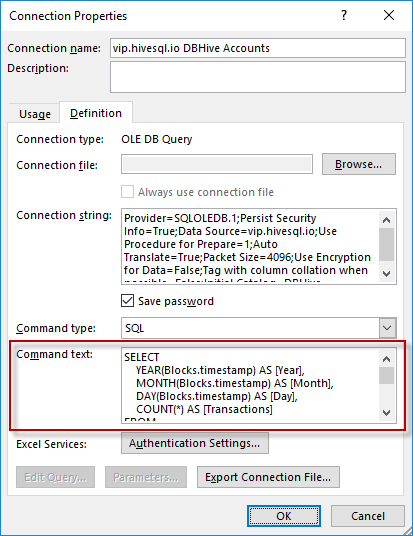Cancel the dialog
Viewport: 413px width, 536px height.
click(368, 516)
